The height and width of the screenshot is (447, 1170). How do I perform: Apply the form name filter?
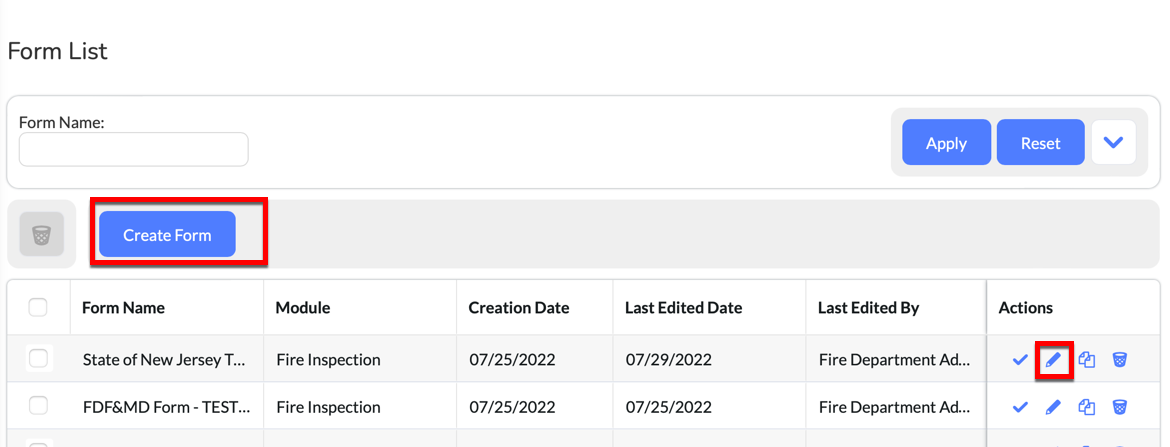click(x=946, y=143)
